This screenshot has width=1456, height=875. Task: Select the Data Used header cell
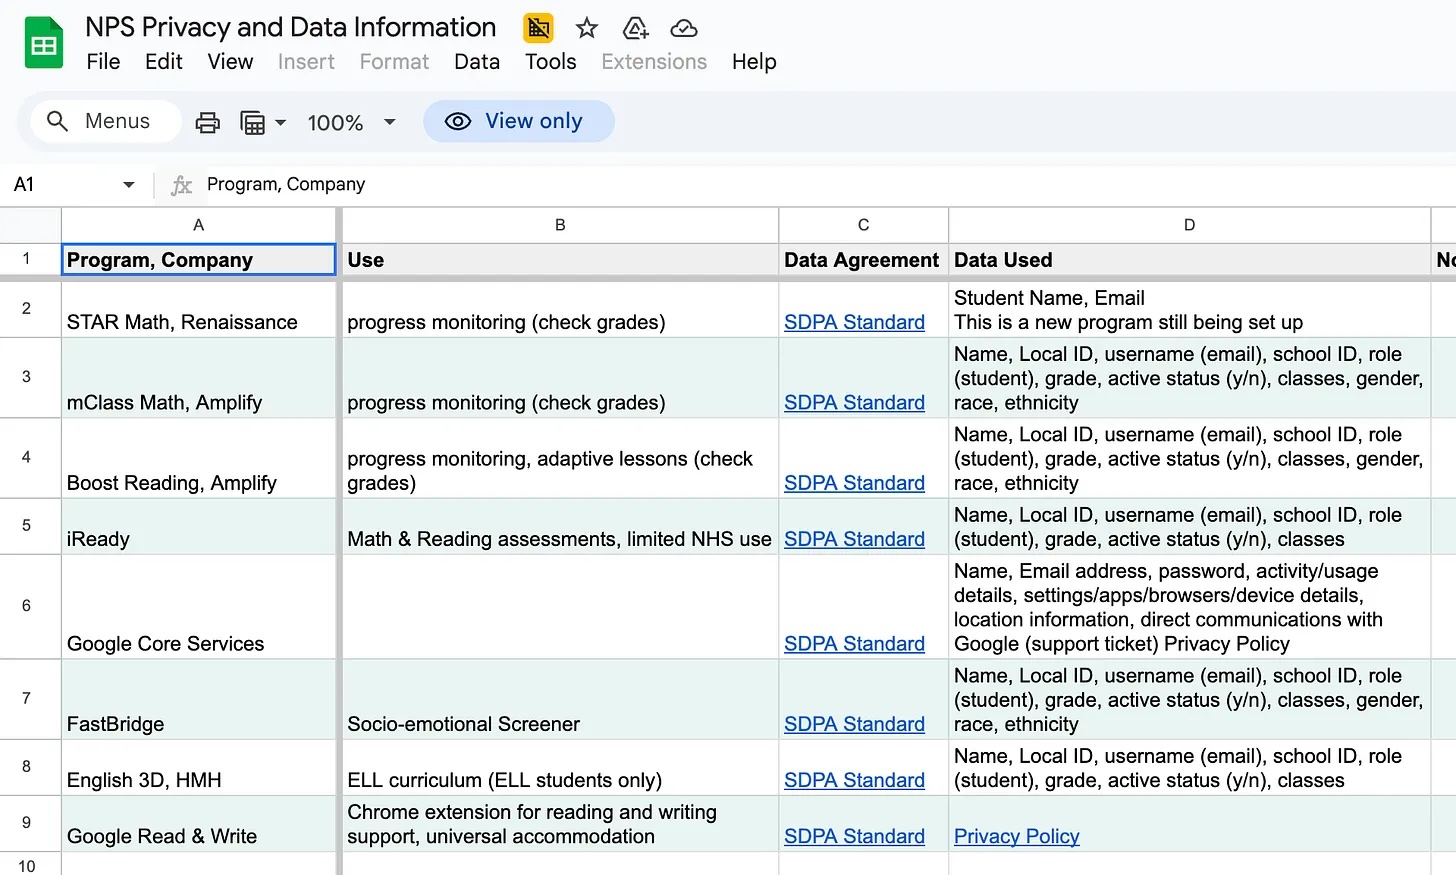point(1189,259)
